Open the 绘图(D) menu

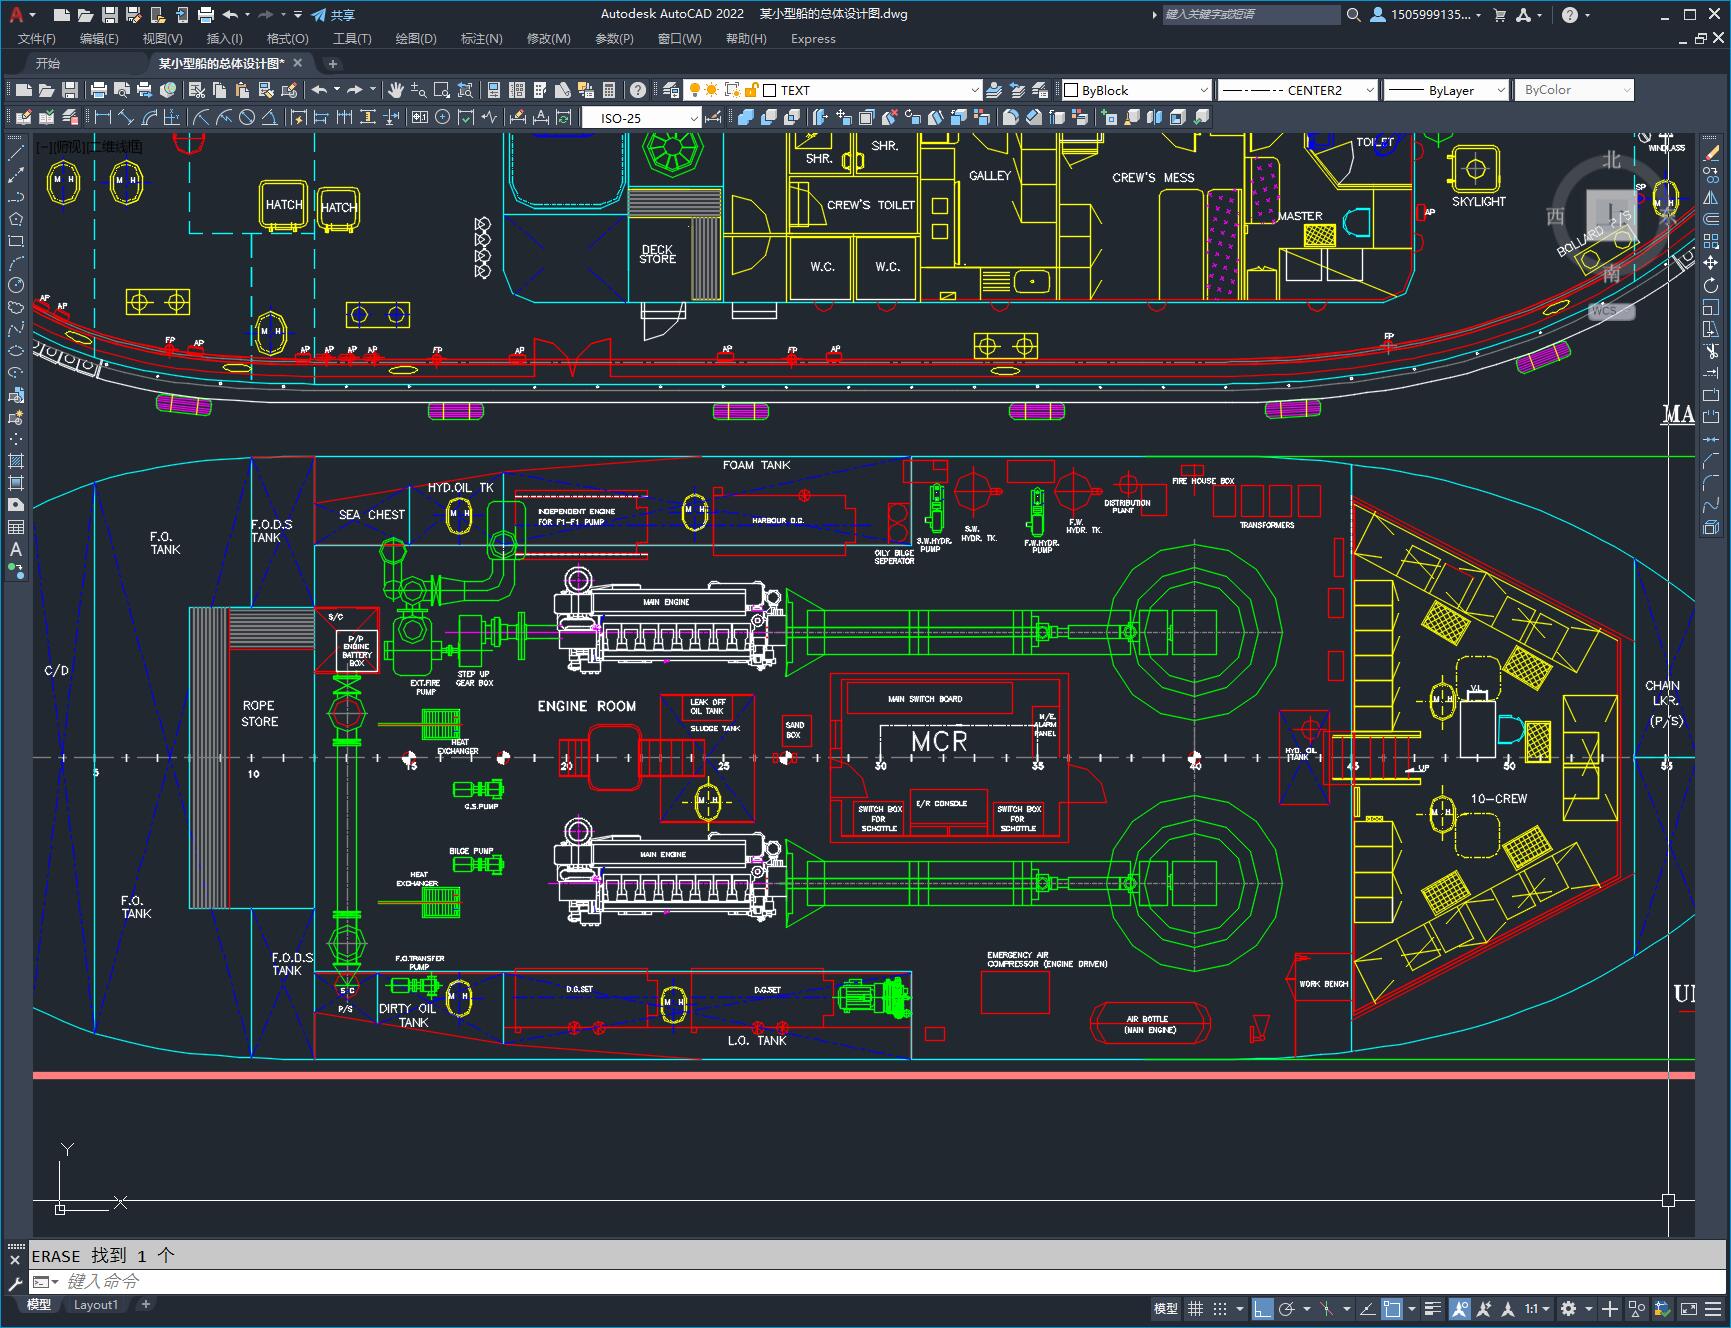[416, 38]
